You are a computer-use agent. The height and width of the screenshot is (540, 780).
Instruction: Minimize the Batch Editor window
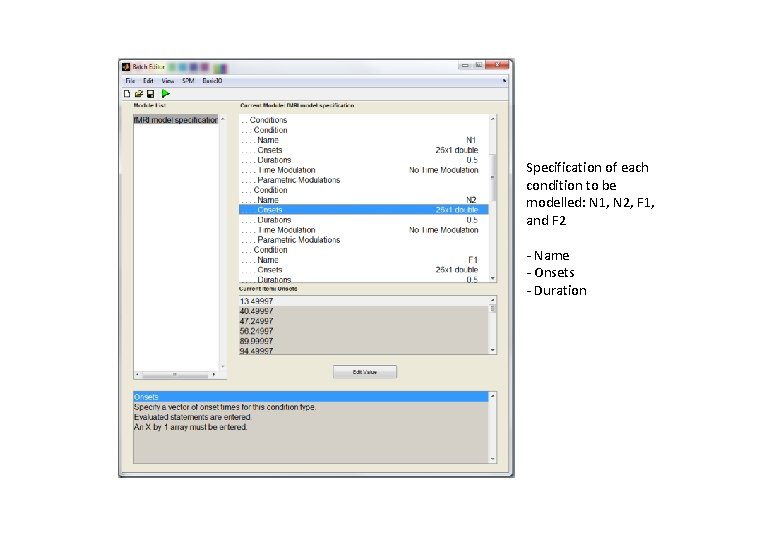[x=465, y=65]
